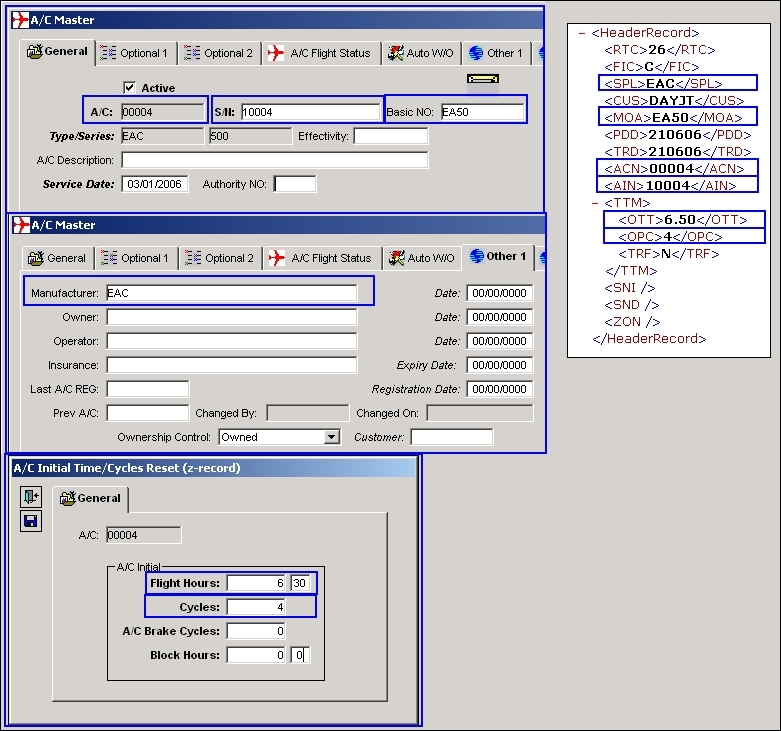Click the OTT 6.50 line in XML
The width and height of the screenshot is (781, 731).
pyautogui.click(x=682, y=220)
